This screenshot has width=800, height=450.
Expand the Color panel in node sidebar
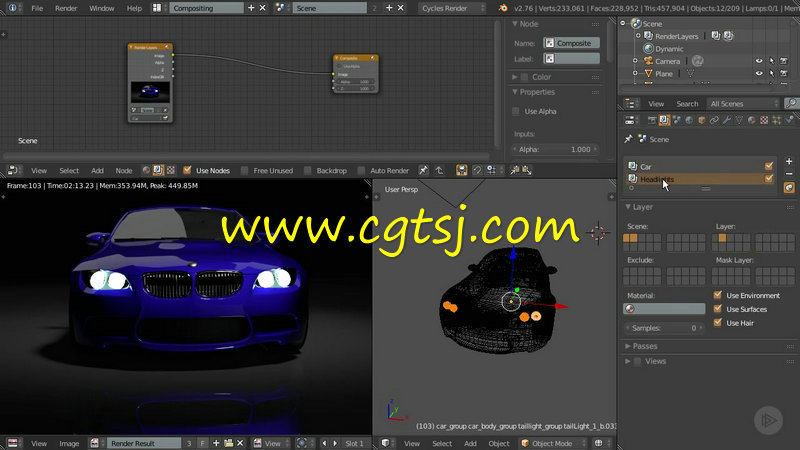point(514,77)
